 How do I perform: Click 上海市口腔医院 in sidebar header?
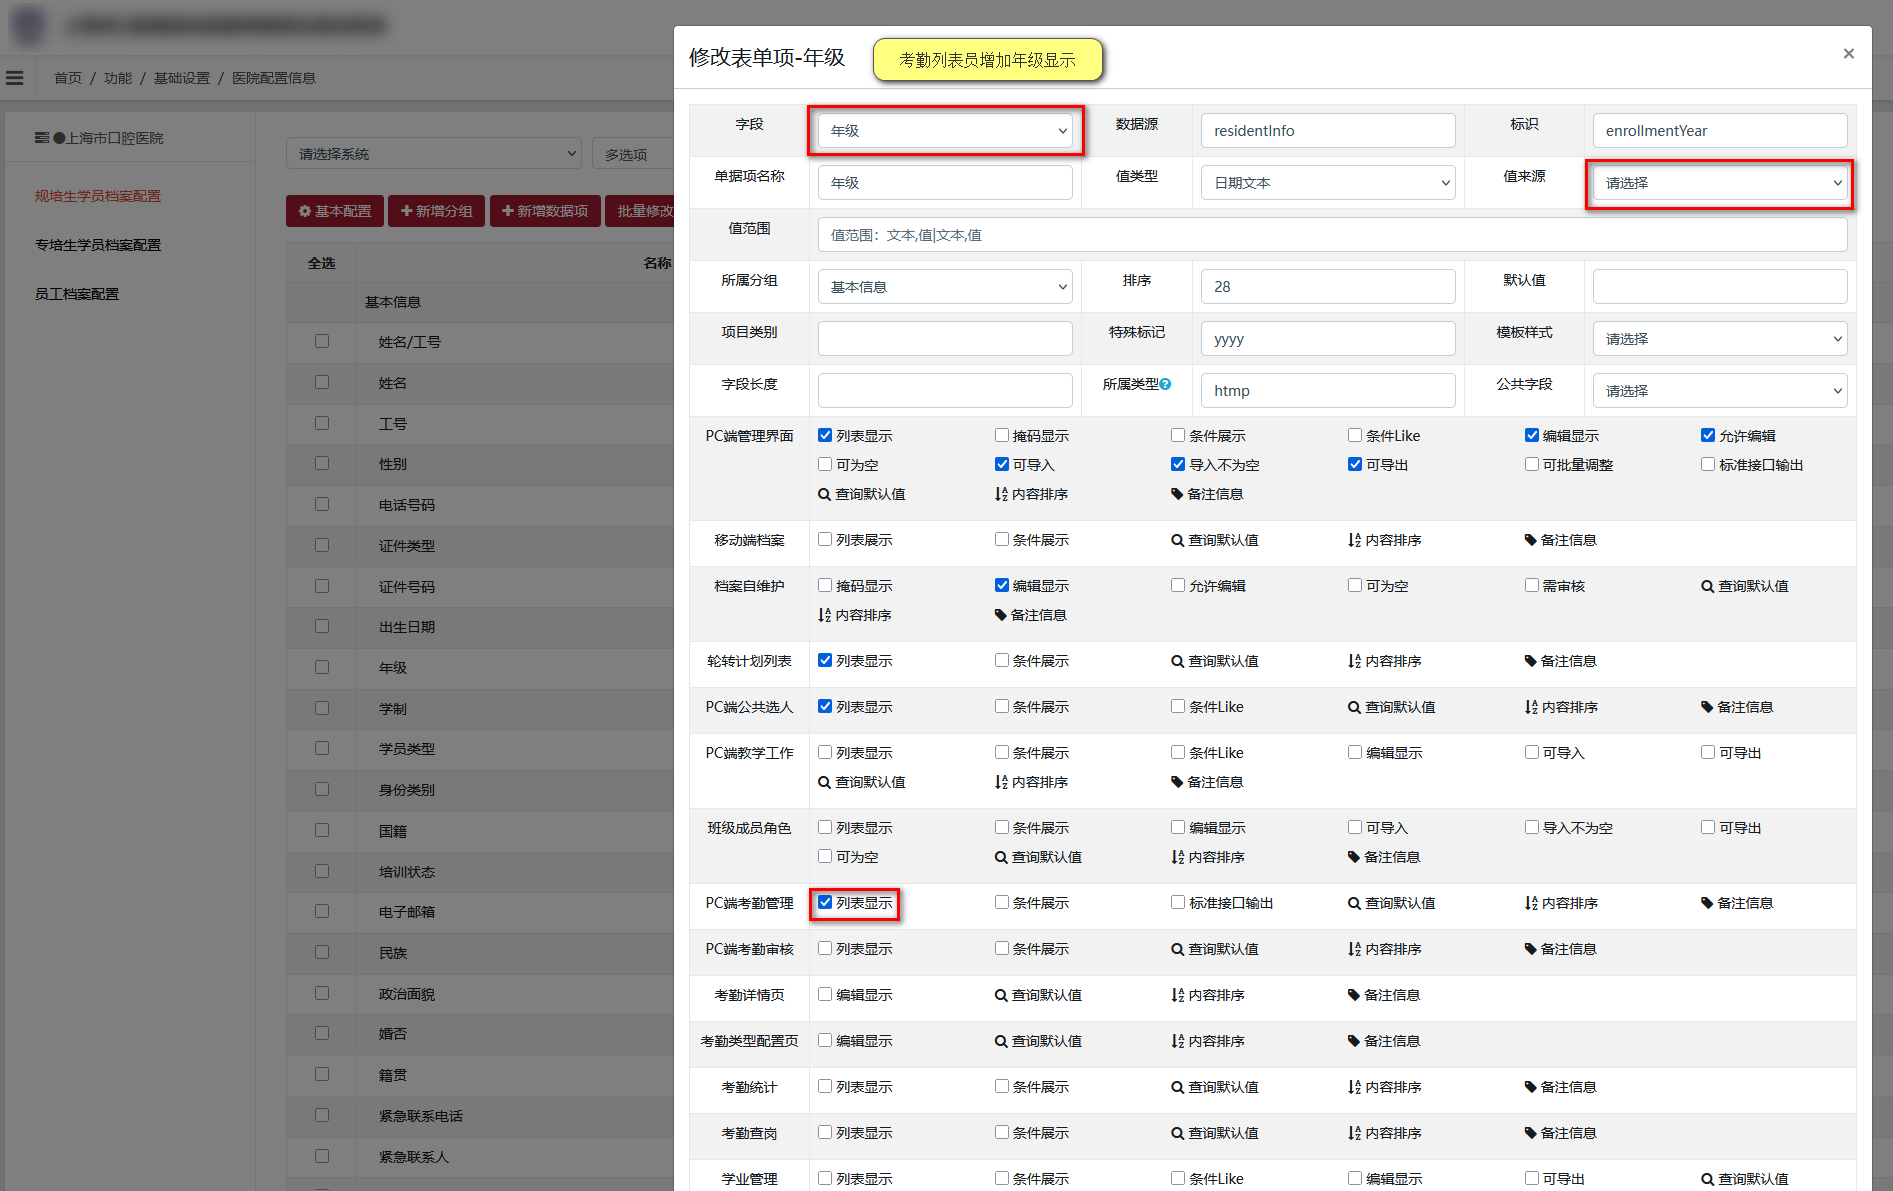click(x=116, y=138)
